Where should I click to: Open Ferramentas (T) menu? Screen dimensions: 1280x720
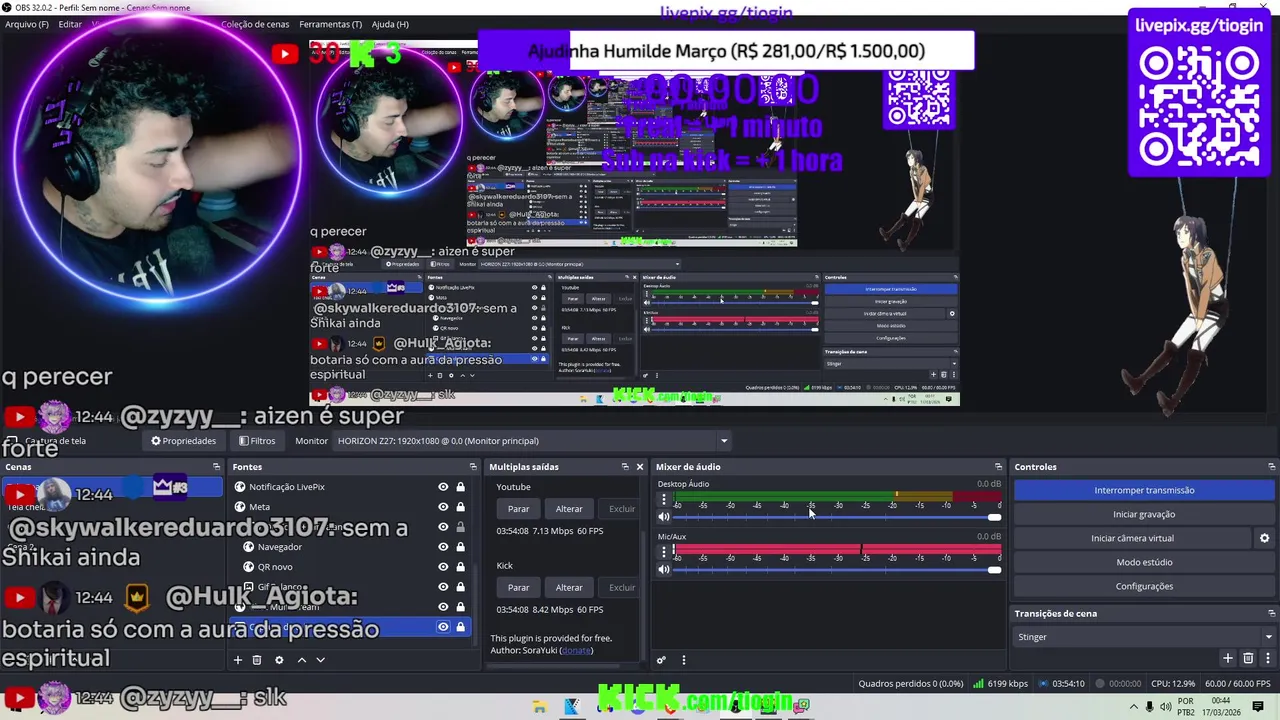330,24
